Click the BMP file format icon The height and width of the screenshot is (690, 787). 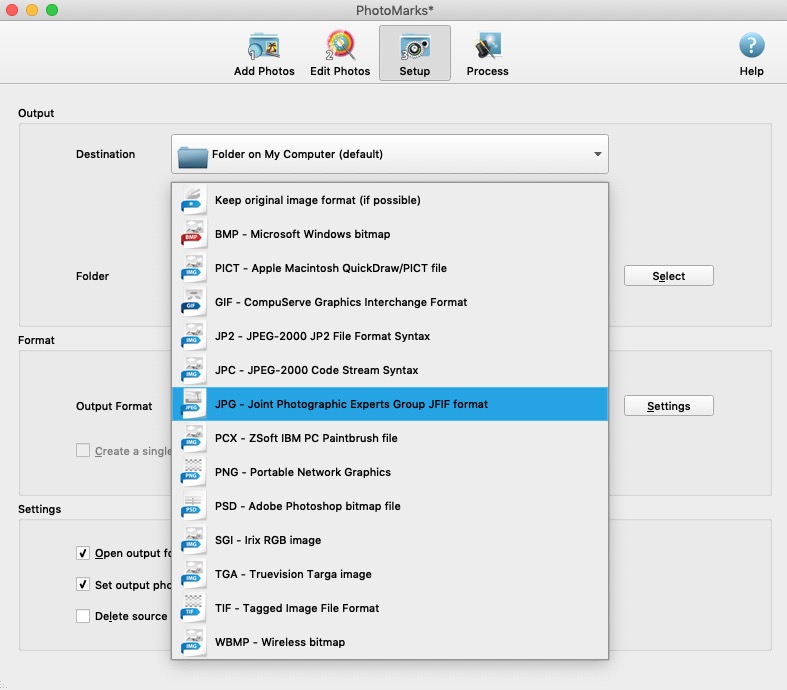193,234
